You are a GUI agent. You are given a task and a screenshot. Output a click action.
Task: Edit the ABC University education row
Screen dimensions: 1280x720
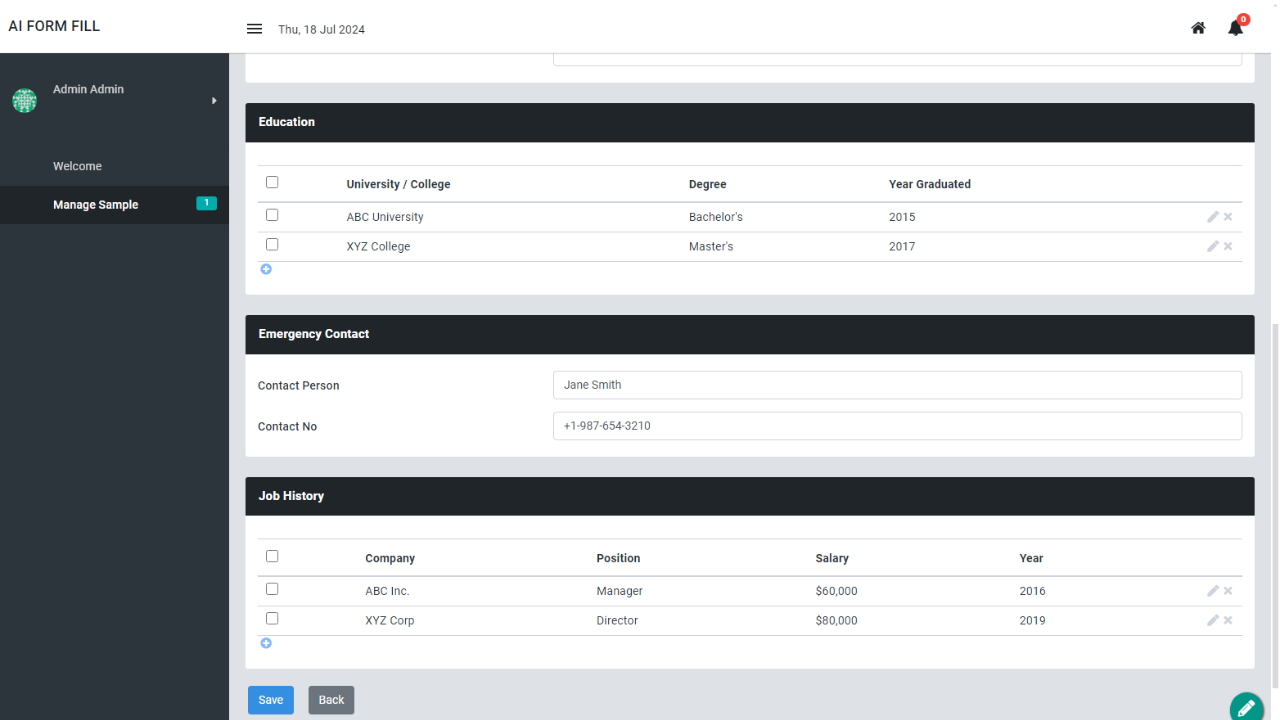coord(1213,217)
